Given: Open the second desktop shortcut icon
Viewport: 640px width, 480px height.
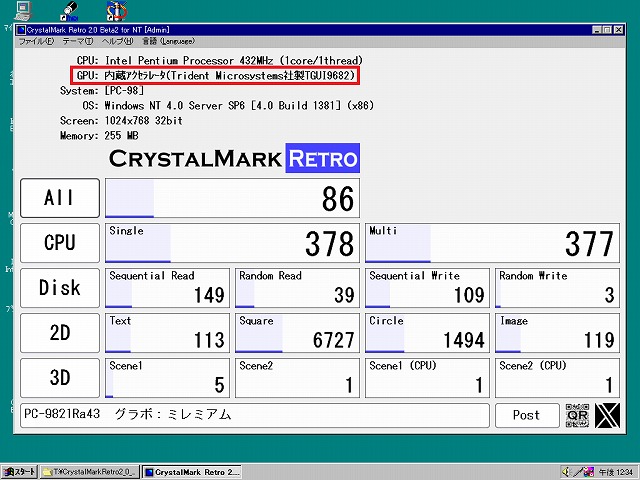Looking at the screenshot, I should click(x=69, y=11).
